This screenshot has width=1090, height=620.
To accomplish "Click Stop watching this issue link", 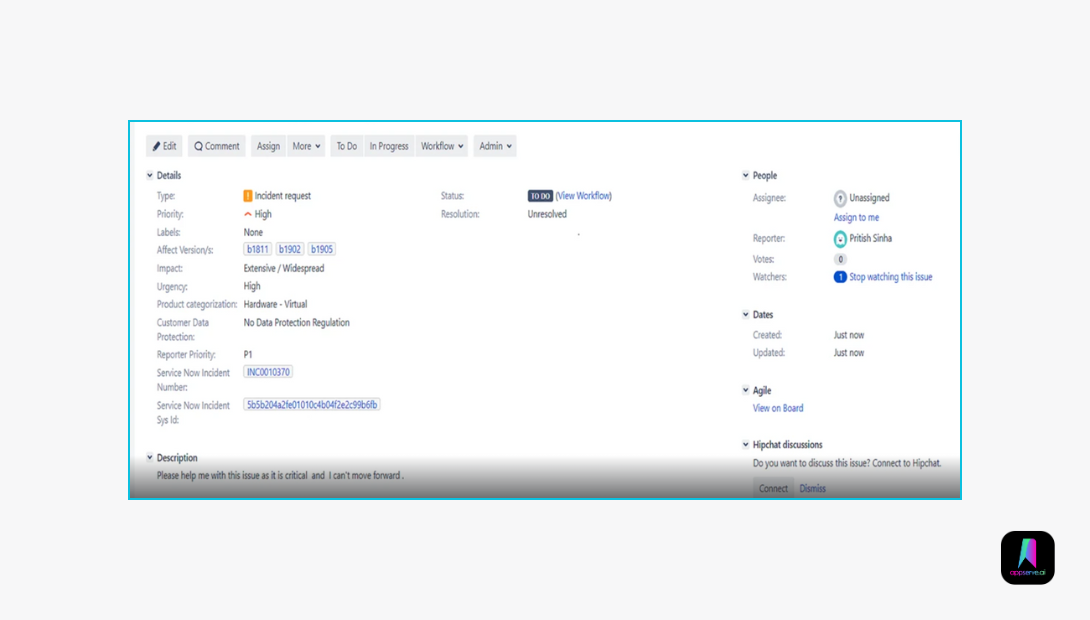I will tap(890, 277).
